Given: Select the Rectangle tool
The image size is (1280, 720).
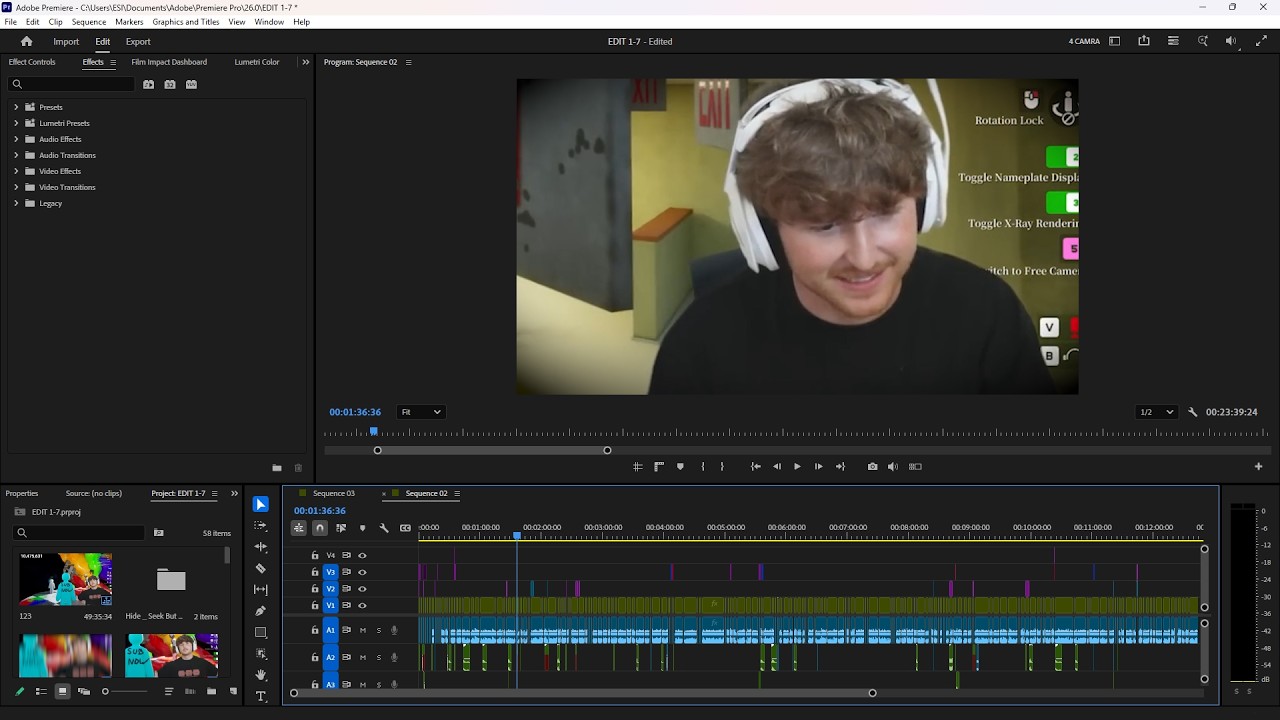Looking at the screenshot, I should tap(261, 632).
